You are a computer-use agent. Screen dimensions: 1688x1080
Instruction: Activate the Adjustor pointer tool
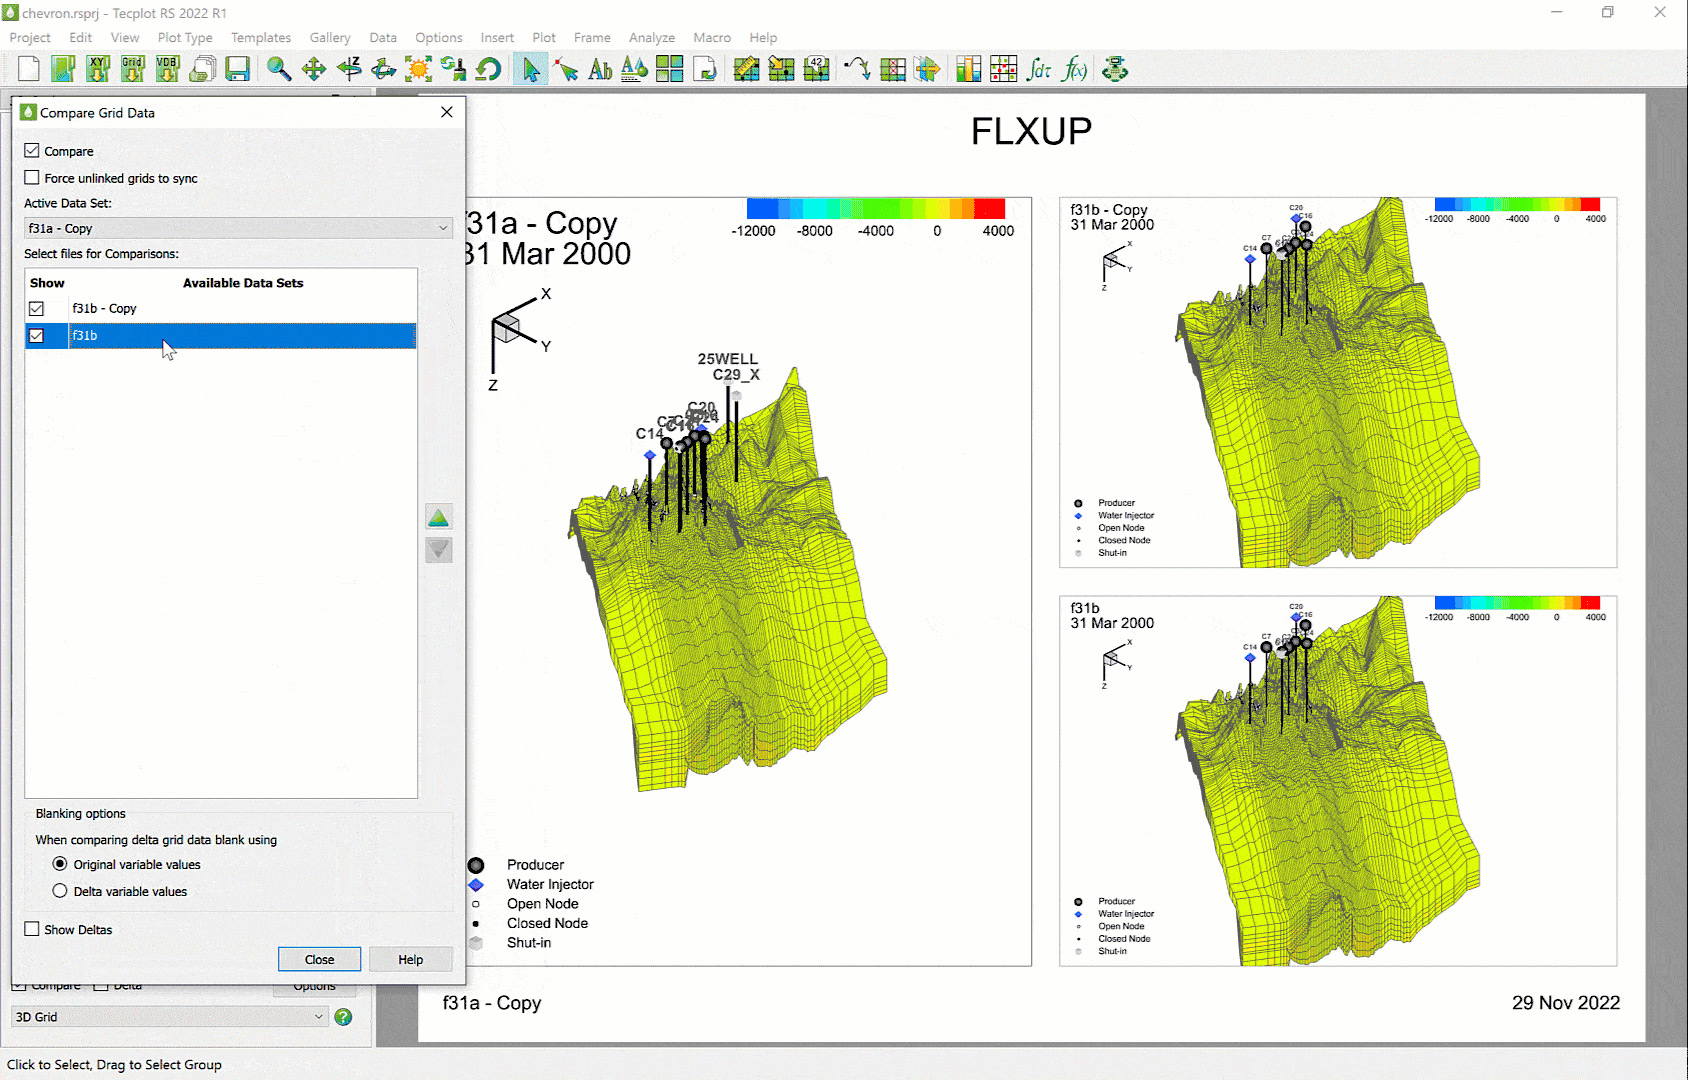[x=566, y=69]
